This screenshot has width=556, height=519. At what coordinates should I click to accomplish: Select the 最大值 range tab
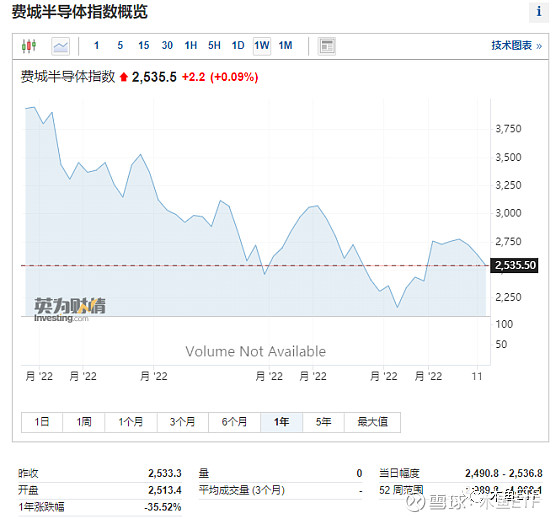pos(372,422)
